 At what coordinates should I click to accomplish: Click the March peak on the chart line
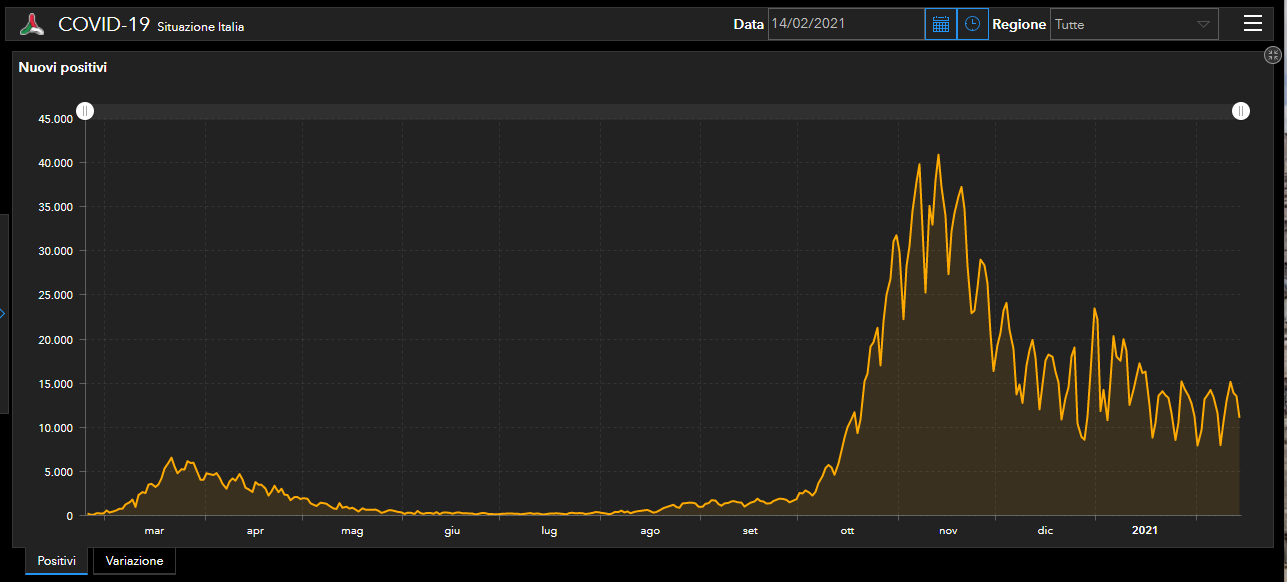(171, 458)
